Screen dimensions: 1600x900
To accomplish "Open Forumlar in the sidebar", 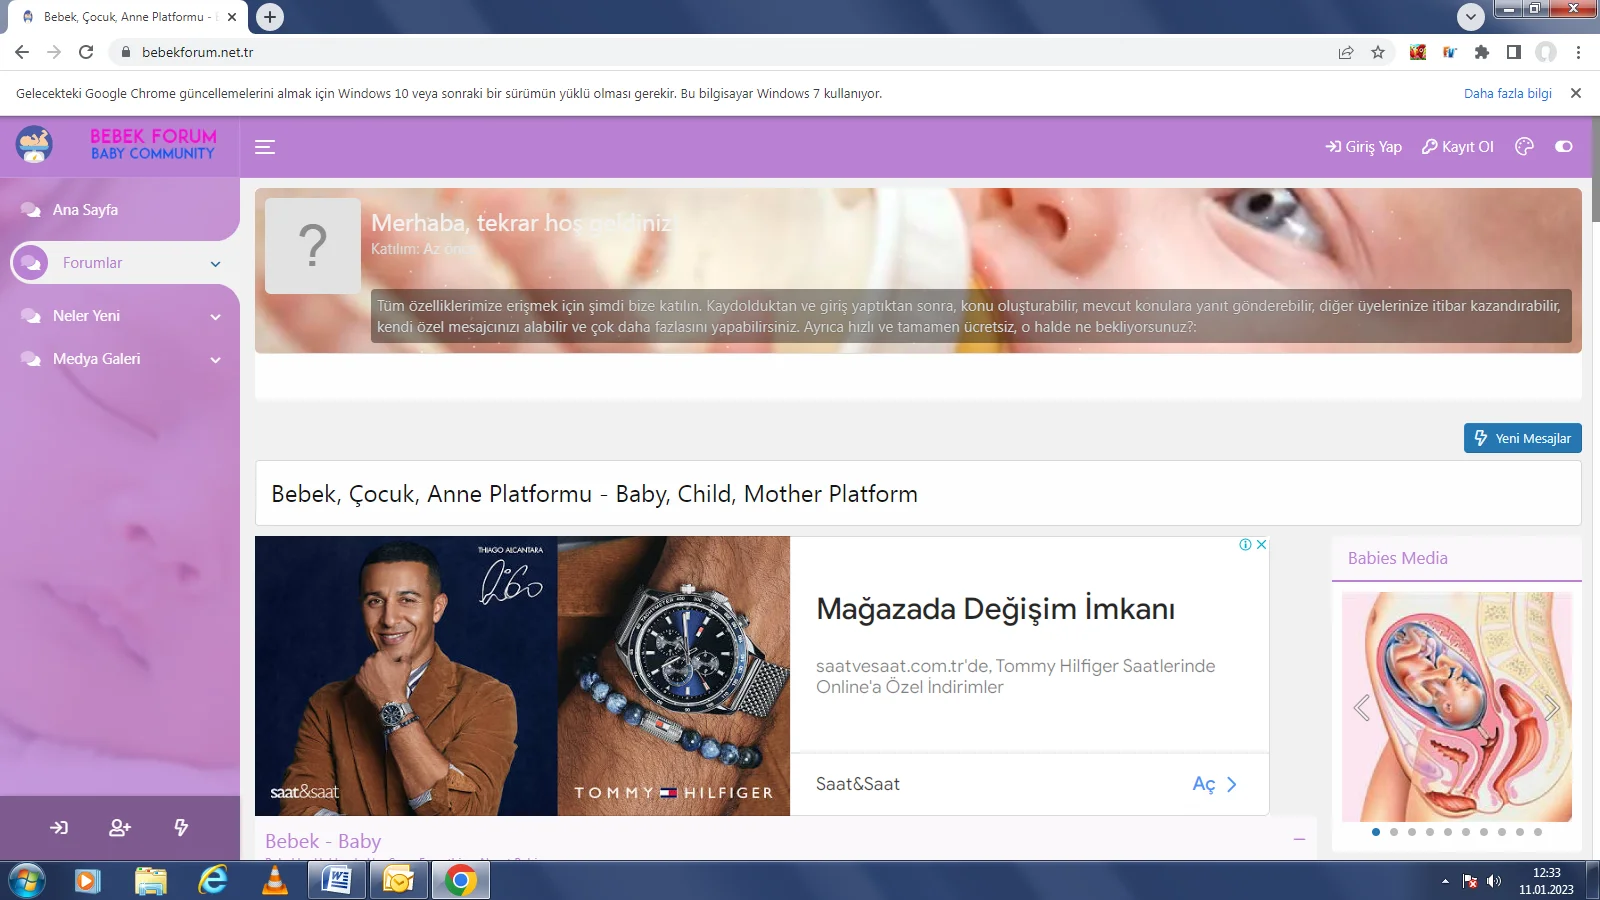I will coord(92,263).
